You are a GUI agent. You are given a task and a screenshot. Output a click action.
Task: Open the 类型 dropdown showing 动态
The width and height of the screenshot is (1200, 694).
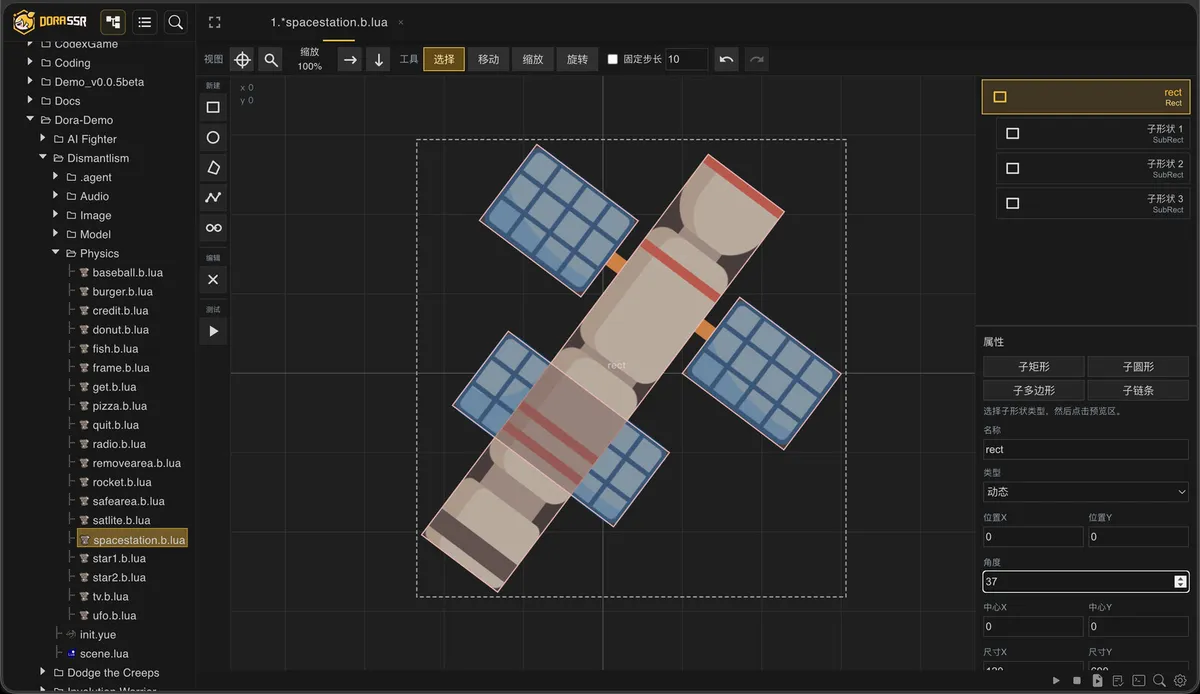pos(1086,492)
